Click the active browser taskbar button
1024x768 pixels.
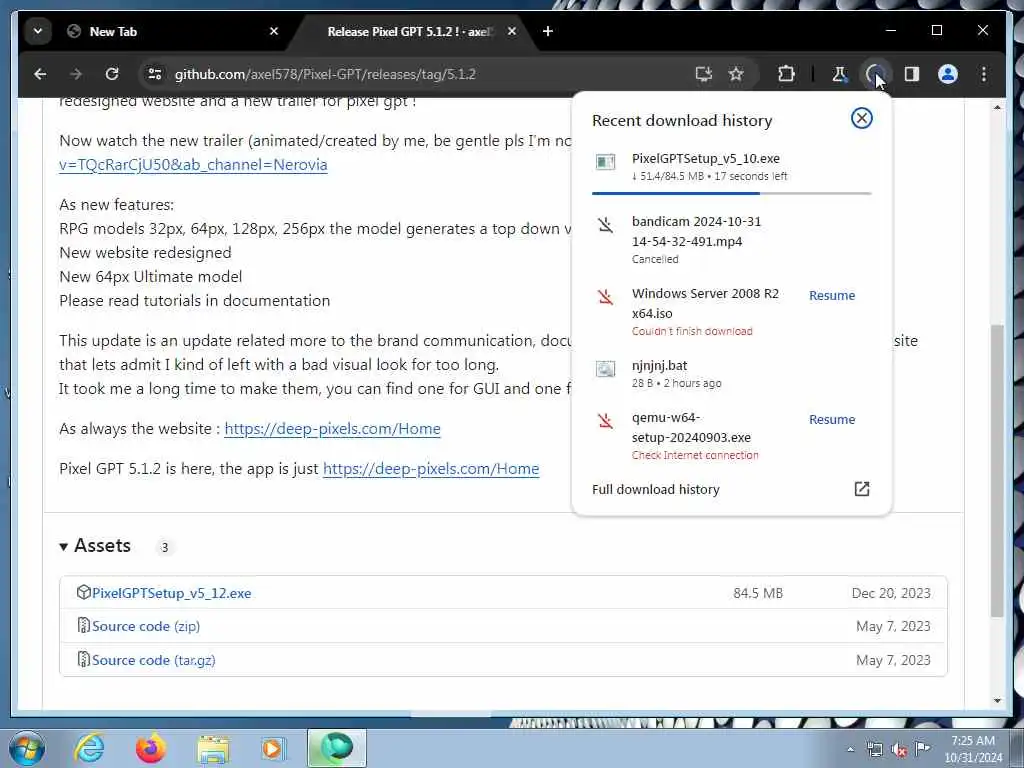point(336,748)
